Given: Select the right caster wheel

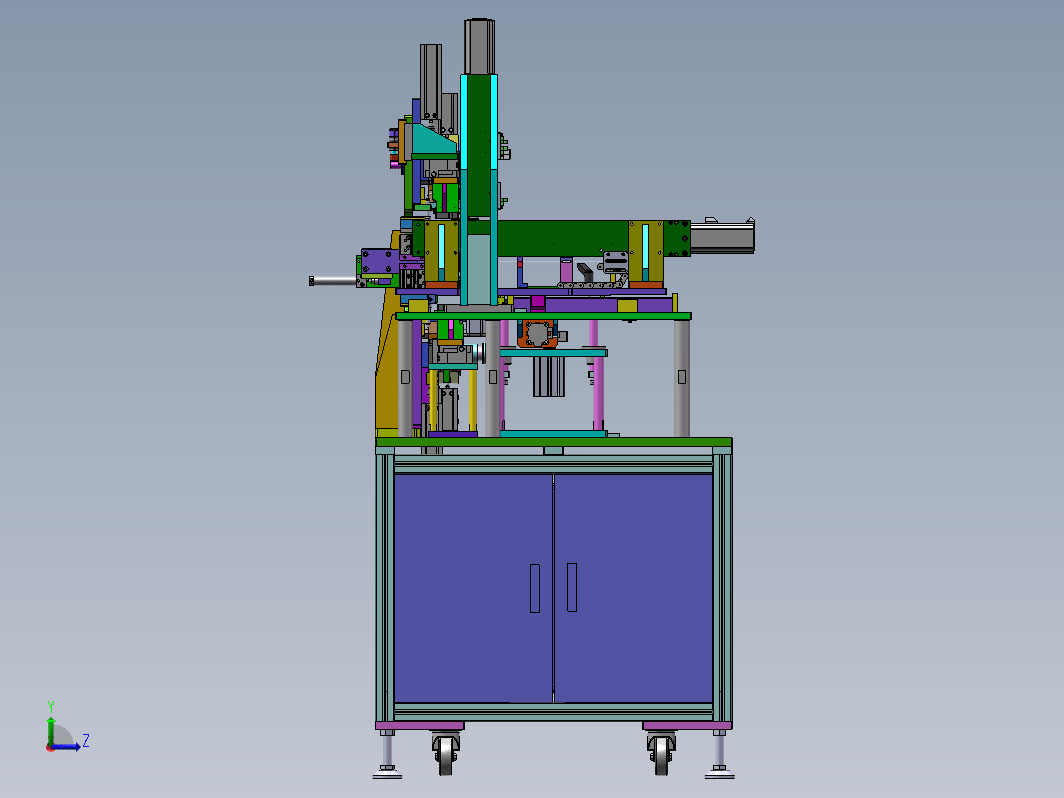Looking at the screenshot, I should coord(662,756).
